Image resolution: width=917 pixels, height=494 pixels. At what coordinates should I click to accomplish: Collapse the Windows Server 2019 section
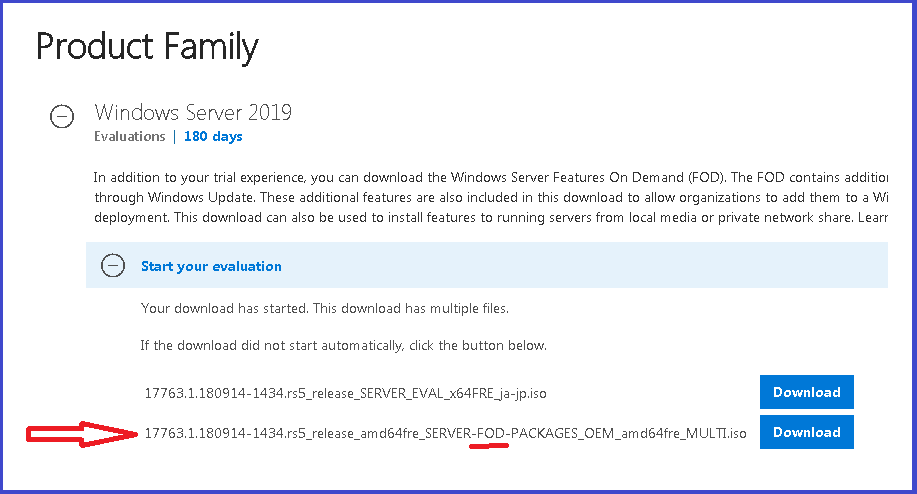click(x=62, y=117)
